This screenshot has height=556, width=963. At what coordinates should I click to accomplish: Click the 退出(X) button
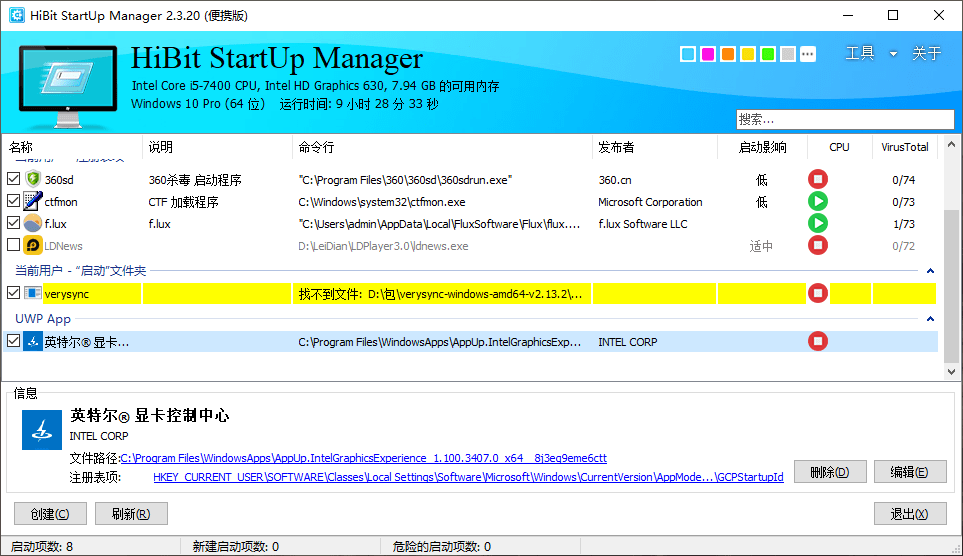[x=910, y=514]
